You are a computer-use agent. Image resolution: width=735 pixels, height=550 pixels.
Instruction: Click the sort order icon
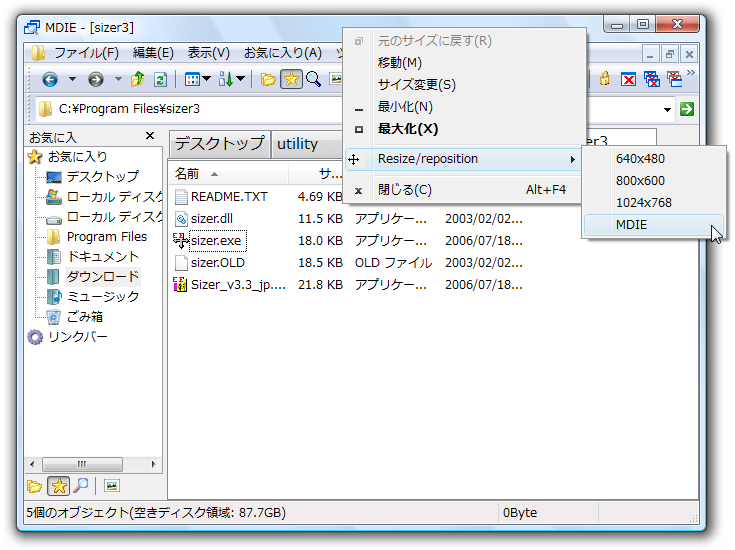(x=225, y=79)
